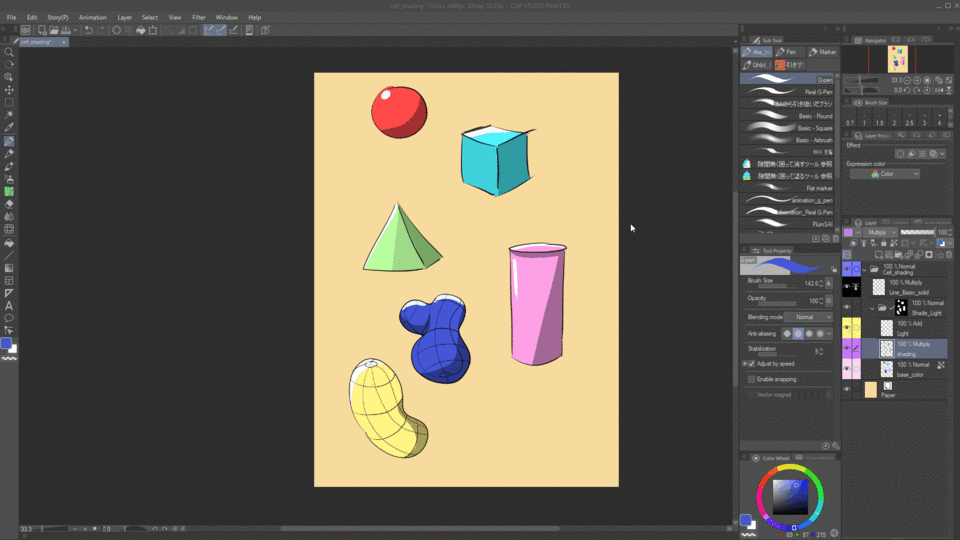Open layer color purple swatch dropdown
This screenshot has height=540, width=960.
pyautogui.click(x=852, y=233)
